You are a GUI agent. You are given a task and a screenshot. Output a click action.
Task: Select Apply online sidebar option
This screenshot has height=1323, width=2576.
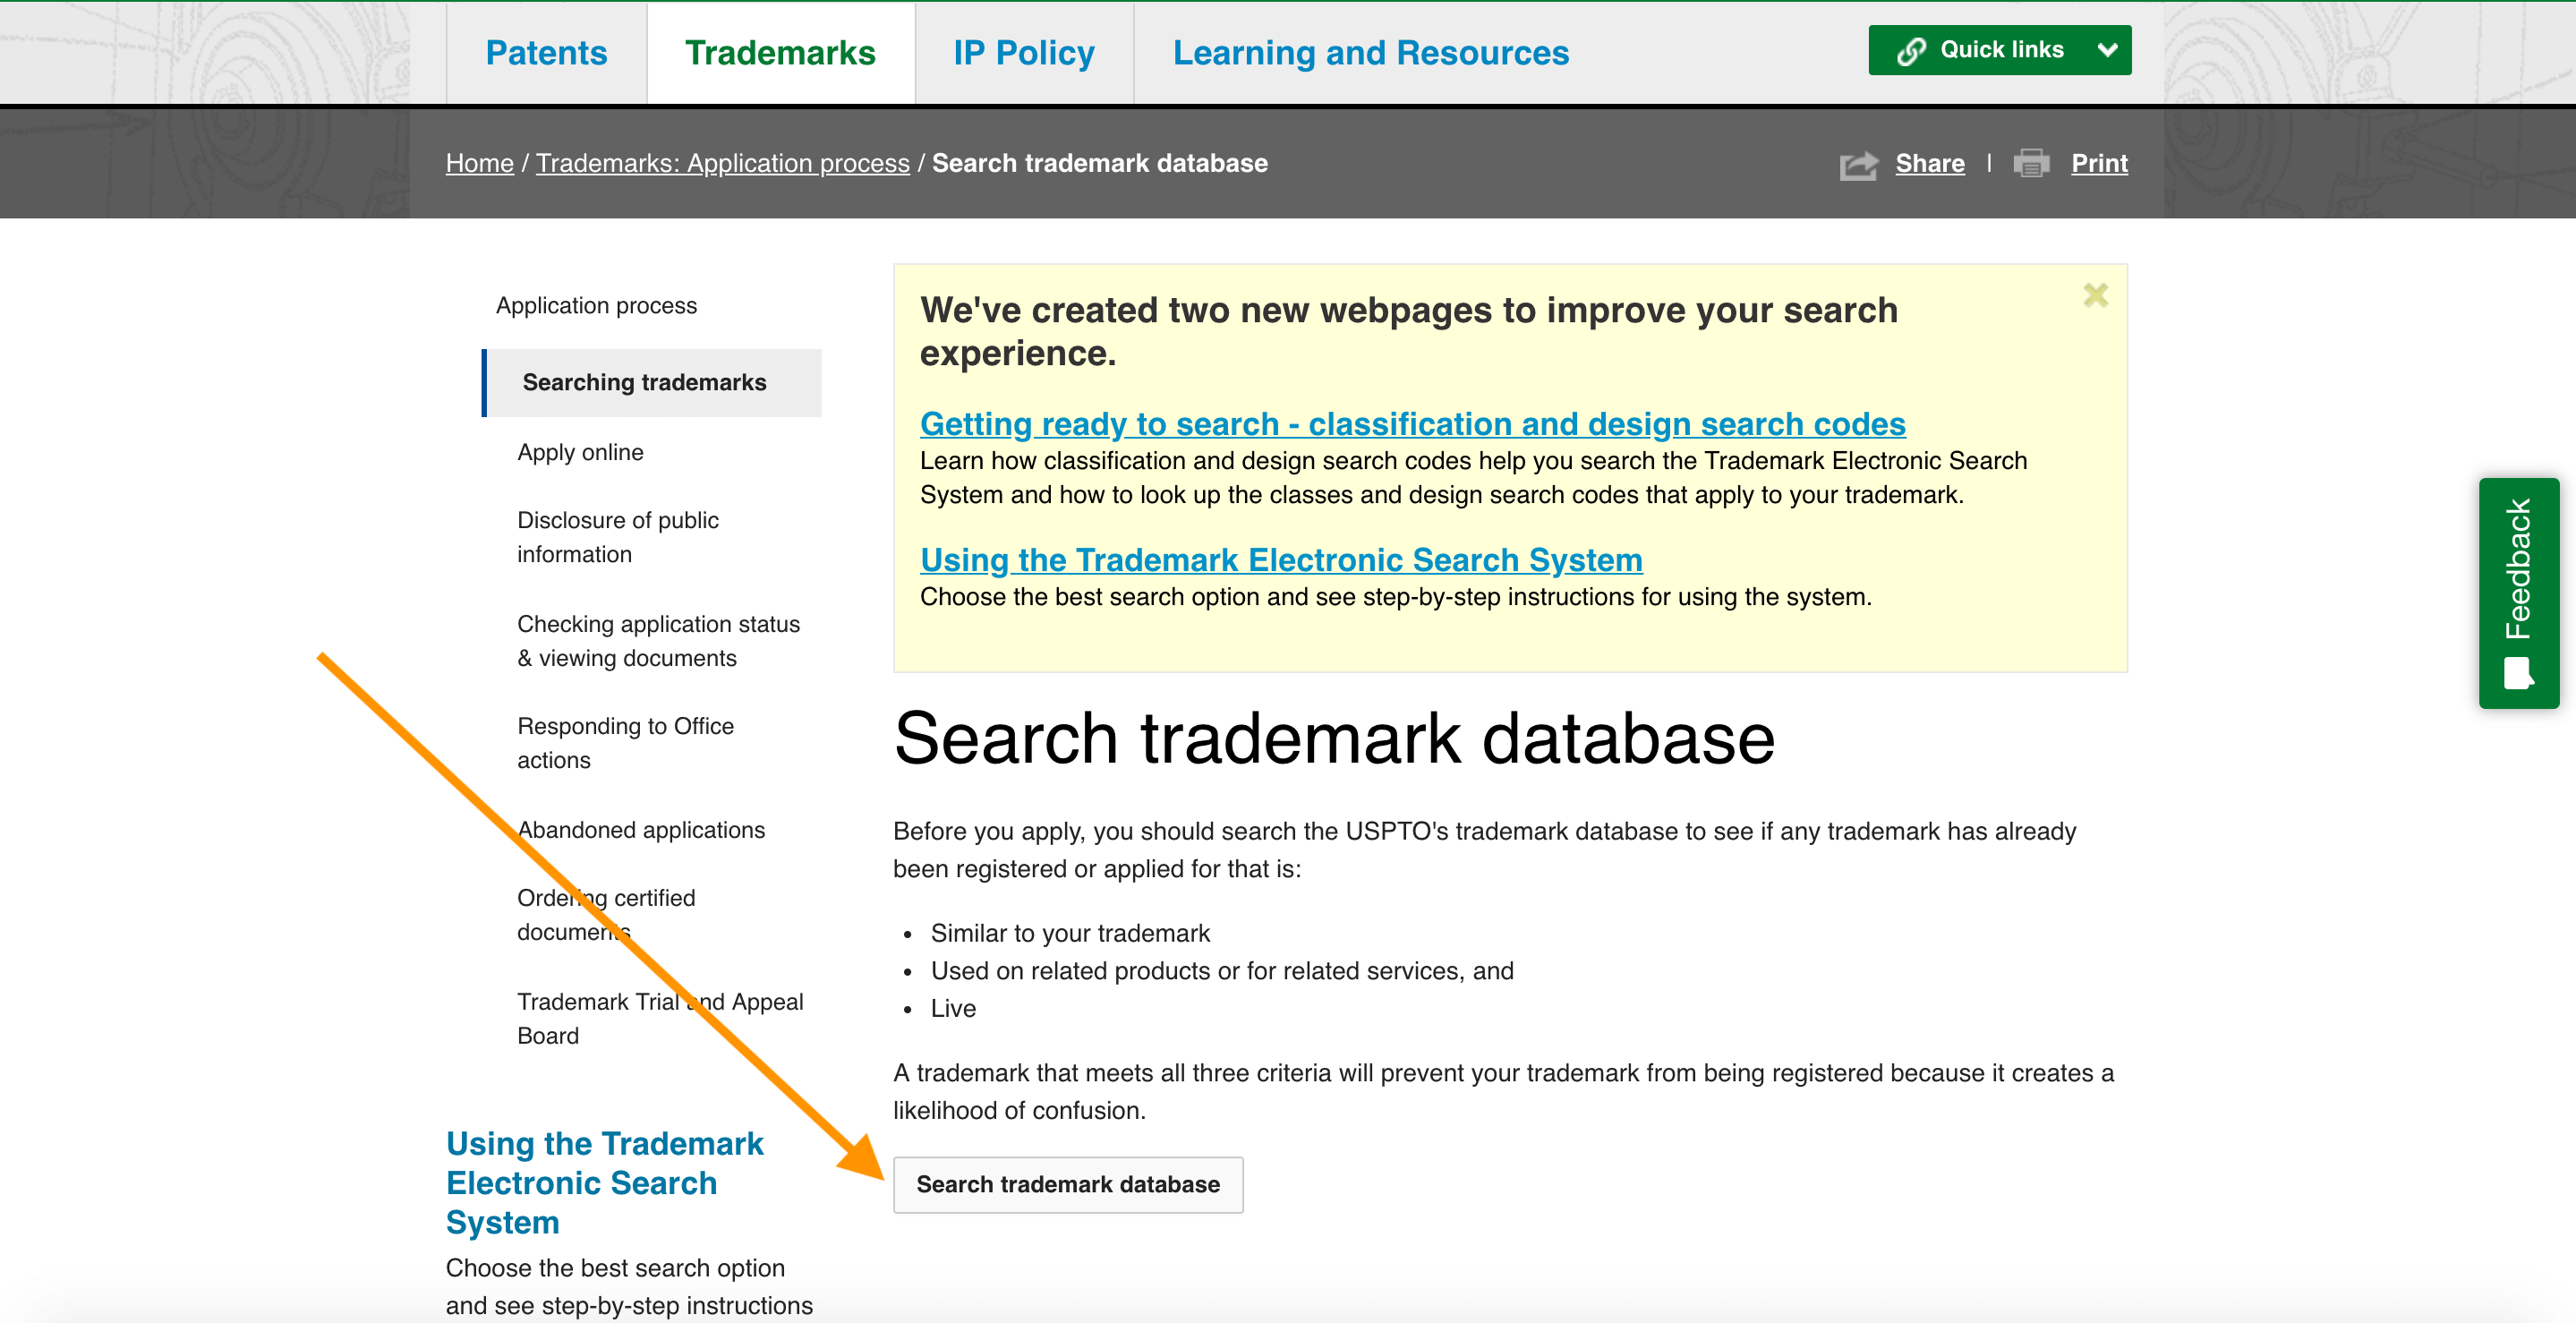pos(580,452)
